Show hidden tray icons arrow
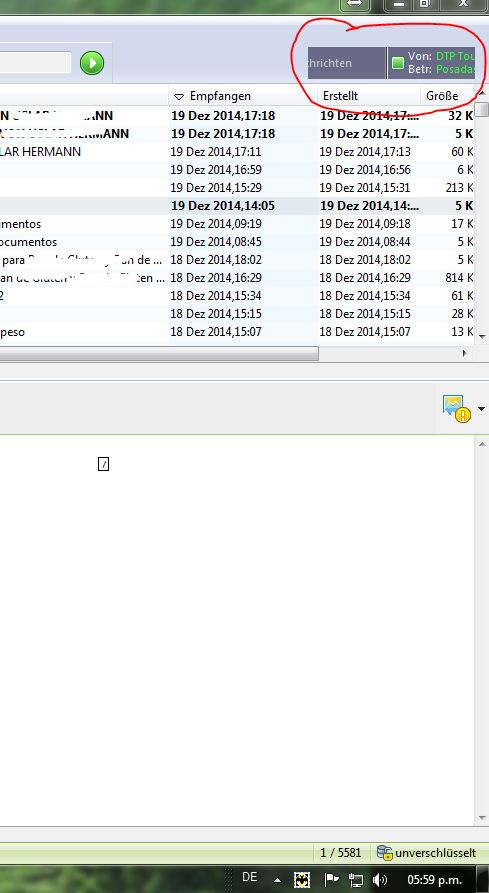This screenshot has height=893, width=489. 278,880
